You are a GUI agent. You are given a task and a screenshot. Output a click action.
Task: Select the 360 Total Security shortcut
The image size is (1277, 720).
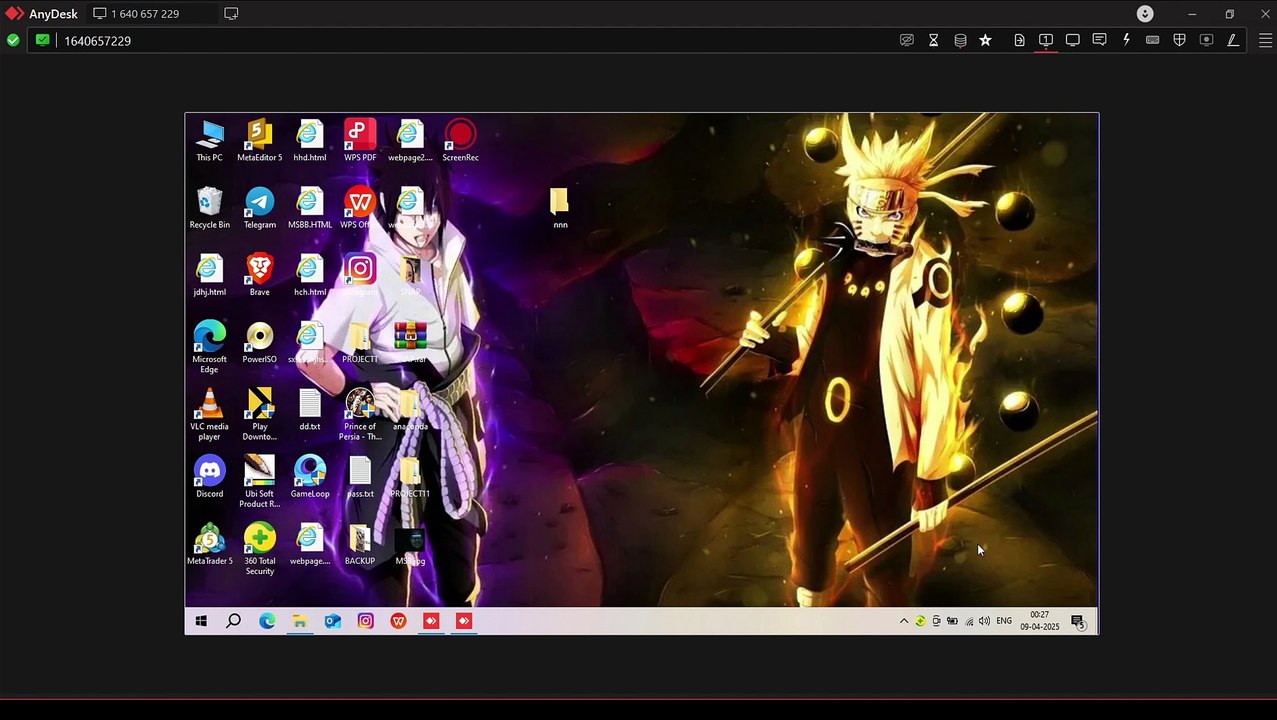[x=260, y=548]
